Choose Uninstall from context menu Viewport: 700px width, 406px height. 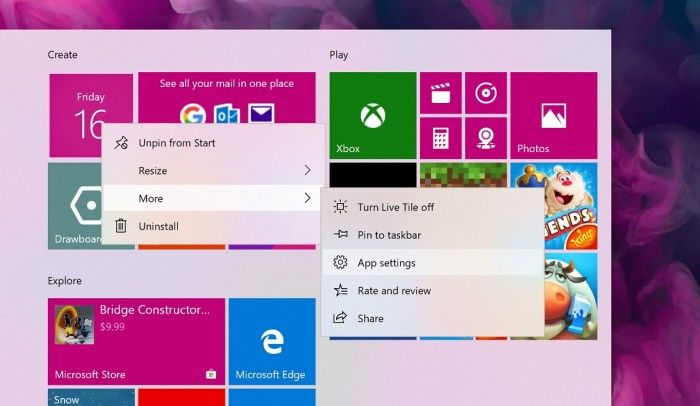[x=158, y=226]
